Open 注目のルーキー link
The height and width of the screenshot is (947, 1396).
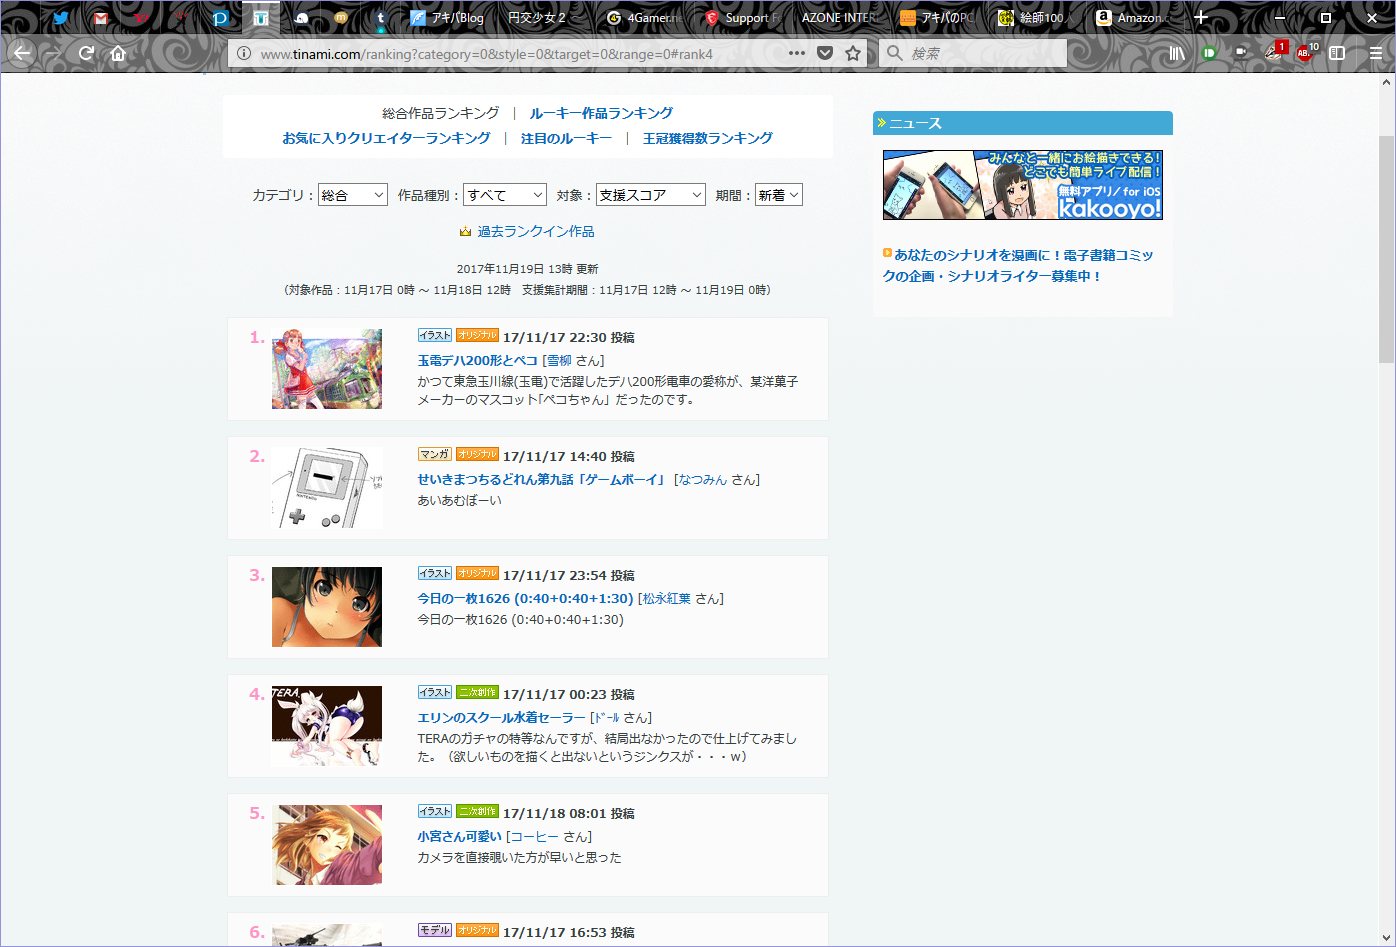click(566, 138)
